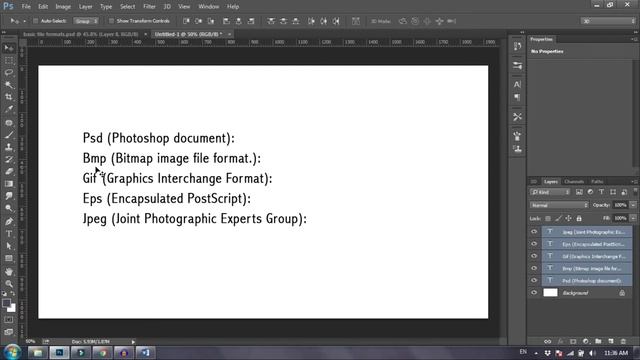Enable Show Transform Controls checkbox
The image size is (640, 360).
(111, 21)
